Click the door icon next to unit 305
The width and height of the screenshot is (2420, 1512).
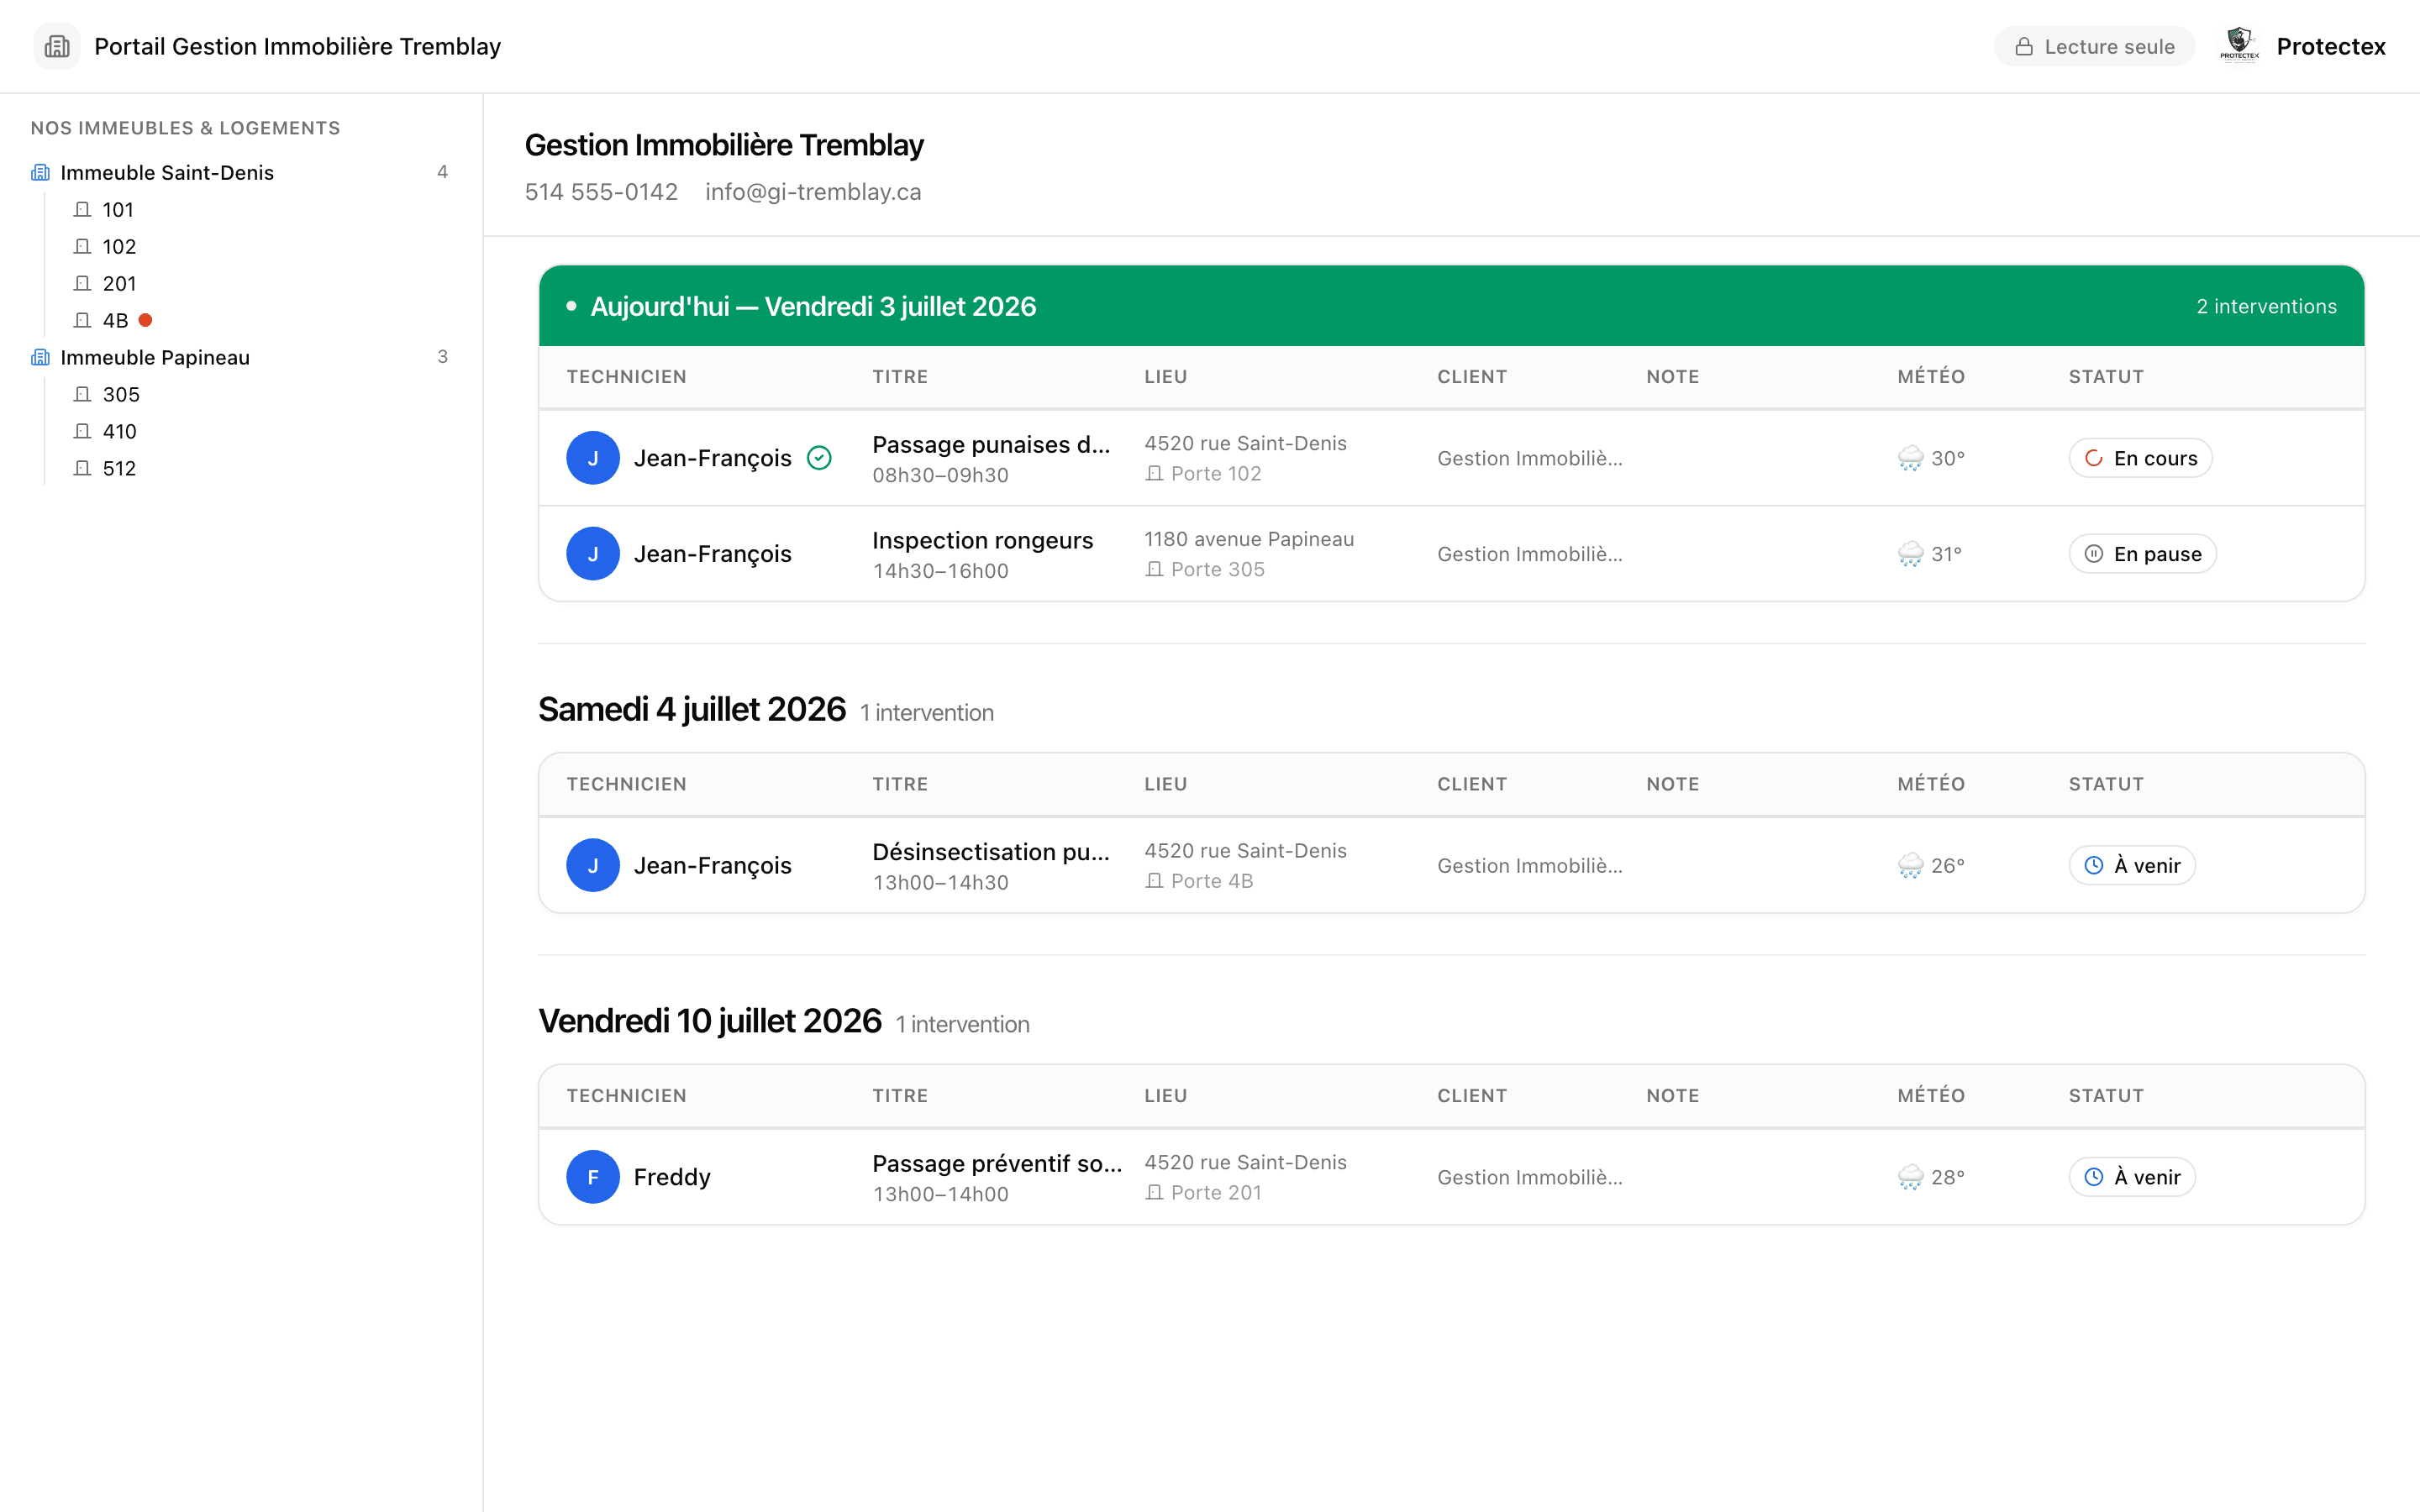tap(83, 395)
